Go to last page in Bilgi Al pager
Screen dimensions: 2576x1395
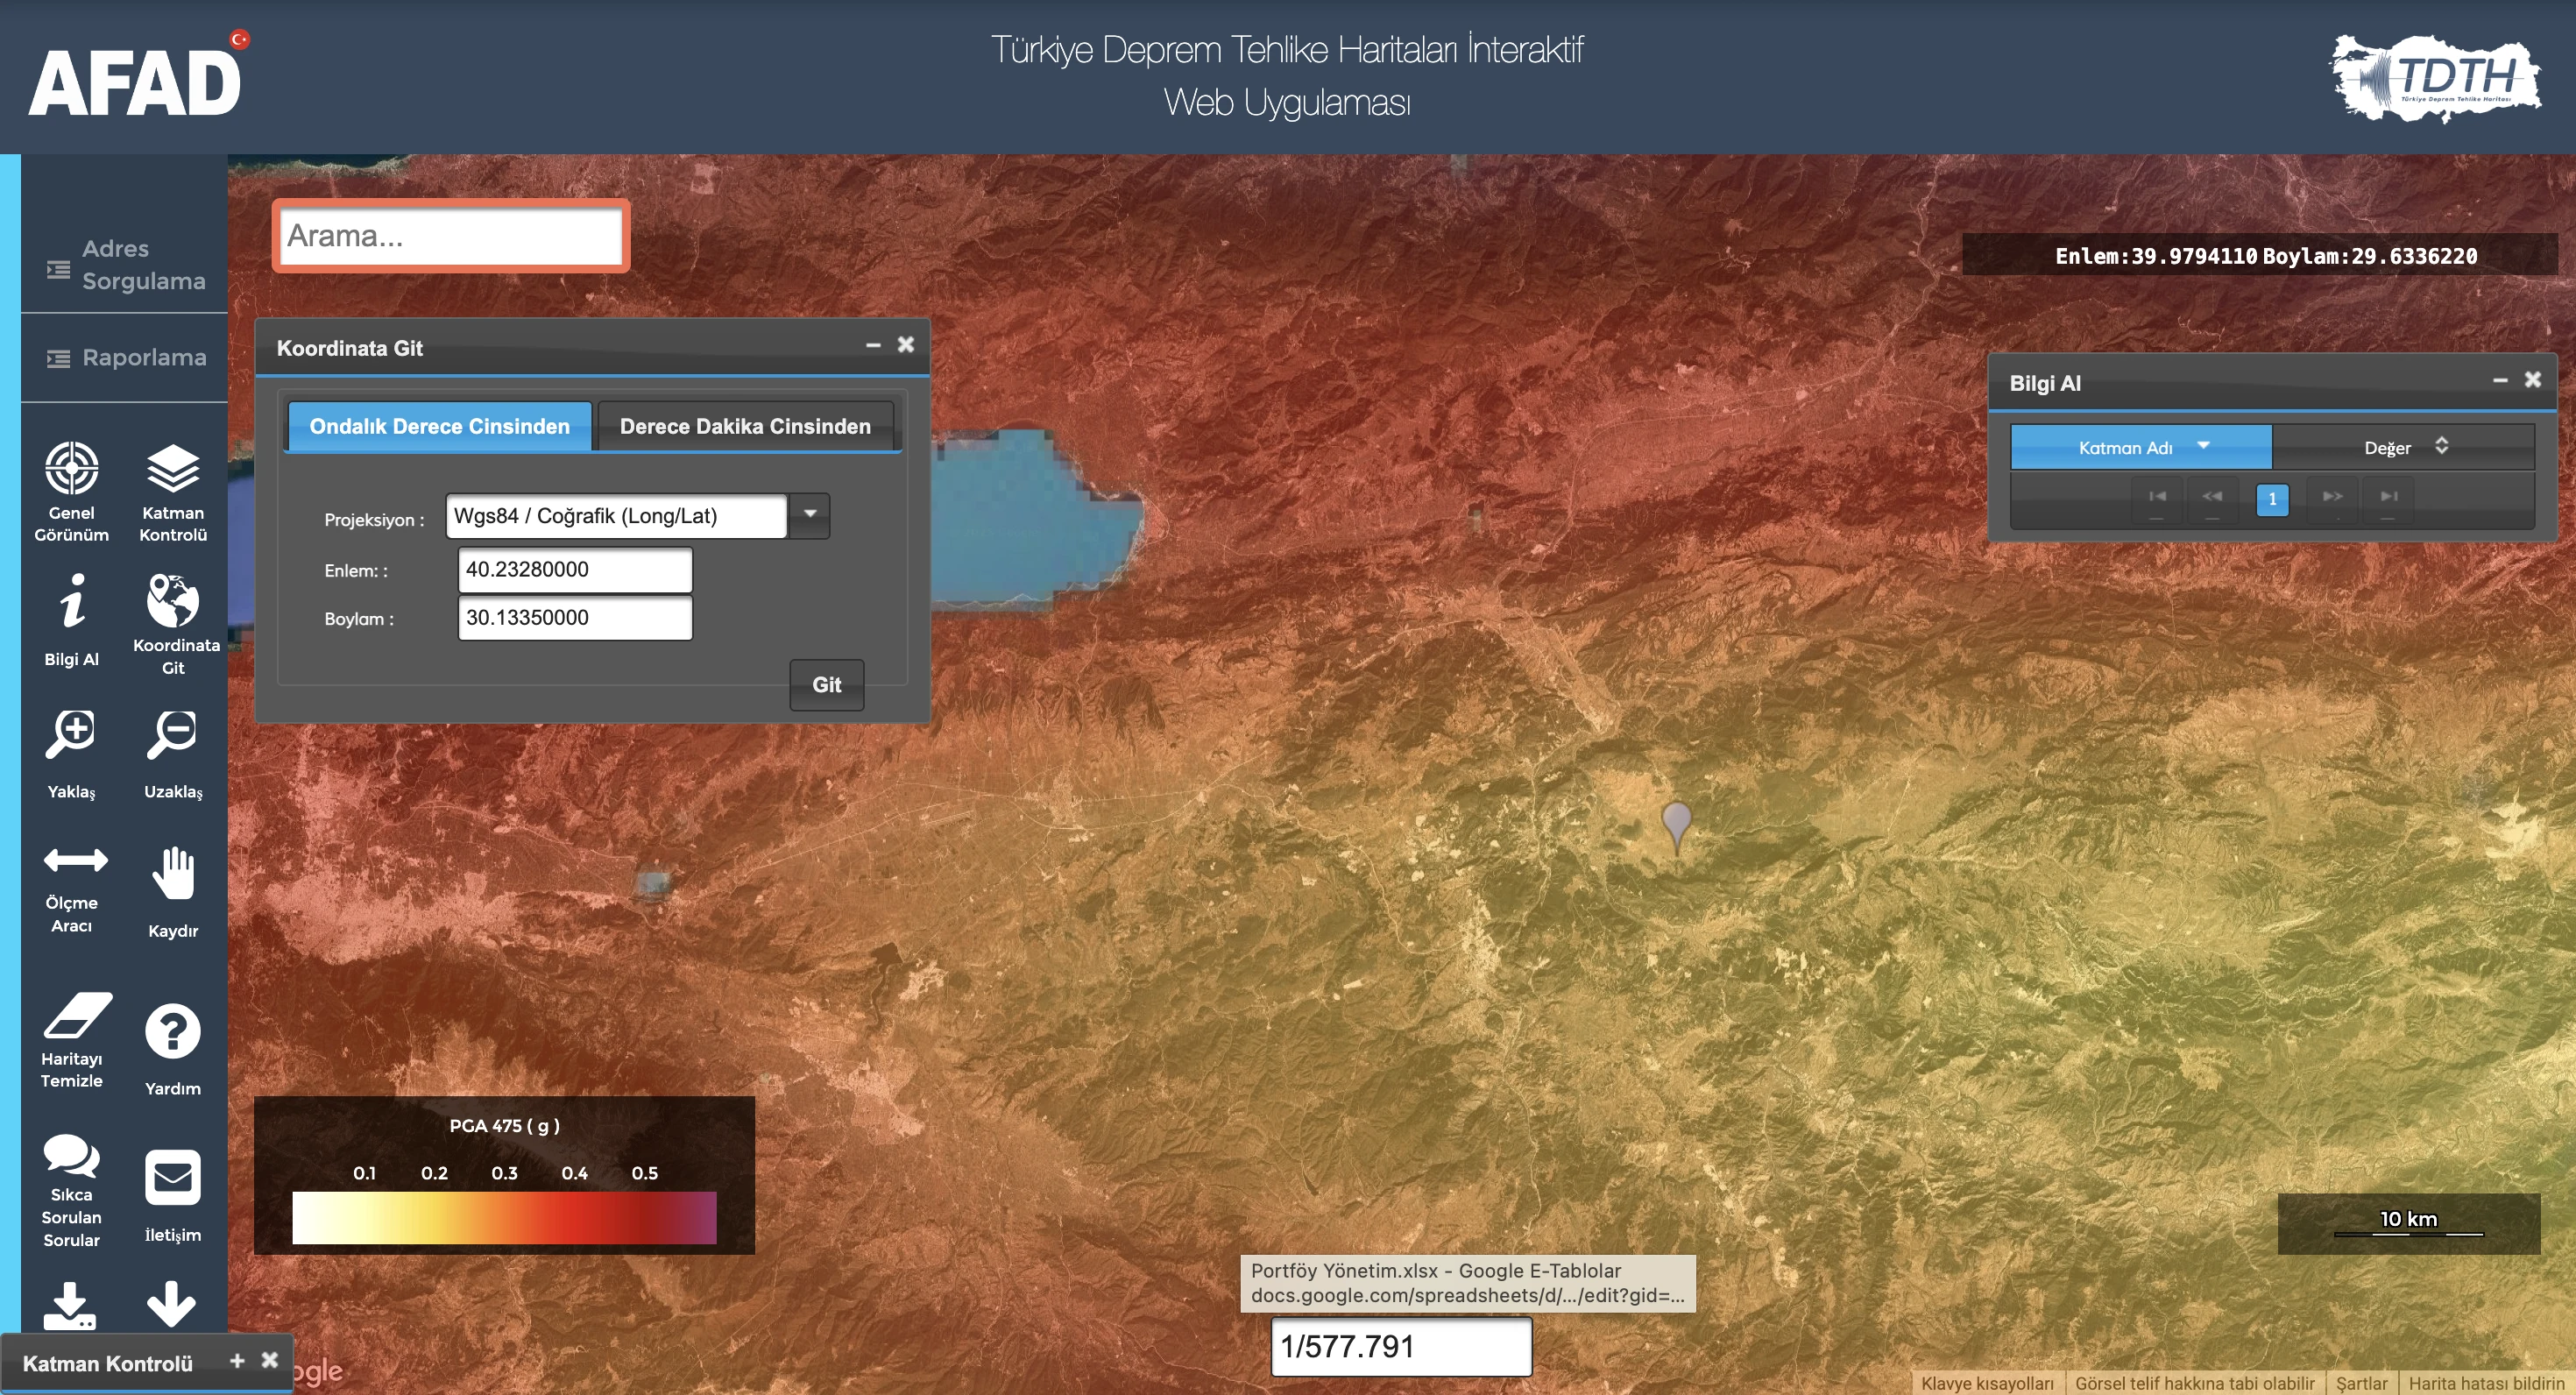[x=2388, y=497]
